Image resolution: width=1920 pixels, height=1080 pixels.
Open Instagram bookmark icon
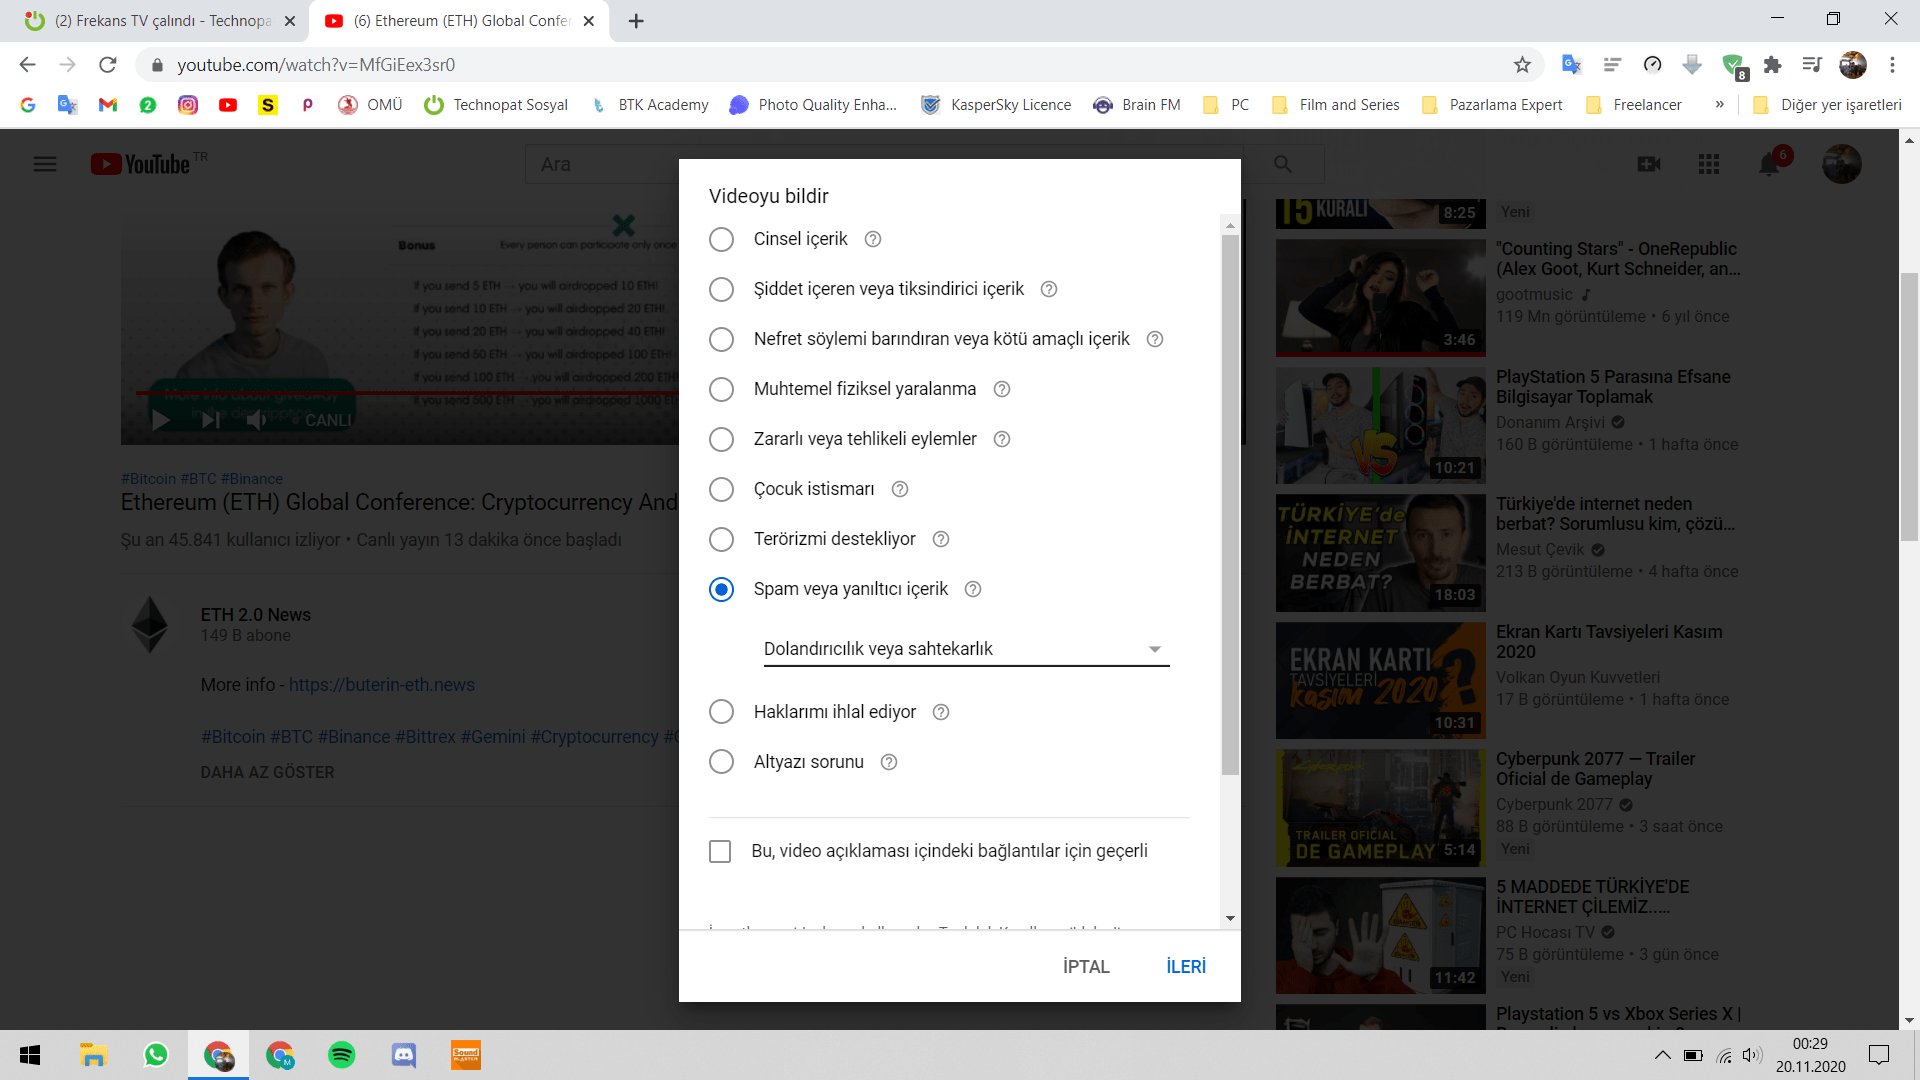[188, 105]
